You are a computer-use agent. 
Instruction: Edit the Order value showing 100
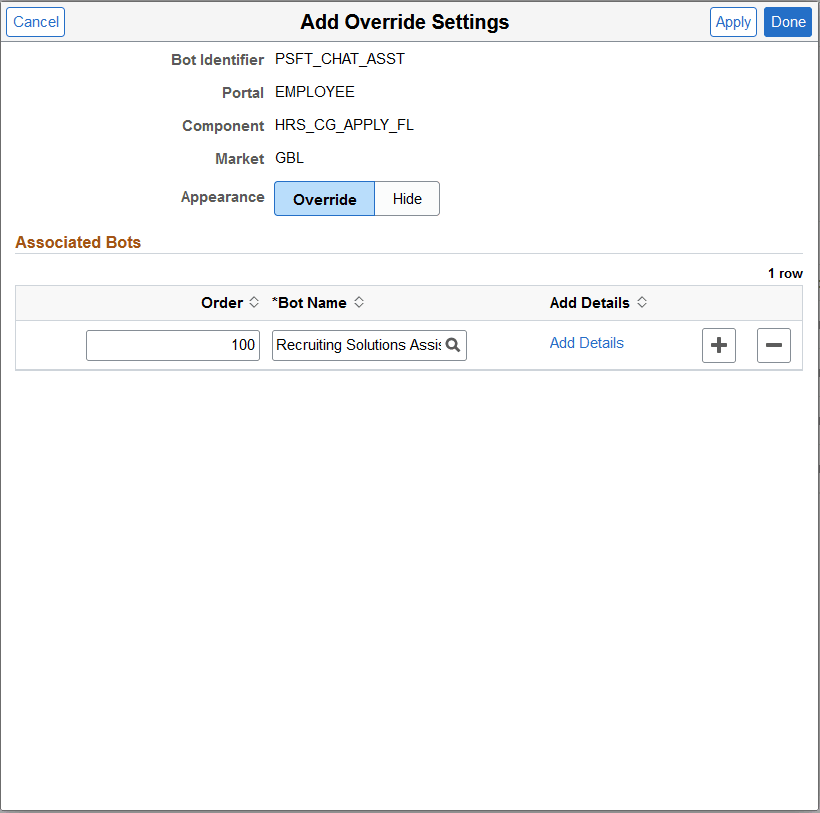172,345
